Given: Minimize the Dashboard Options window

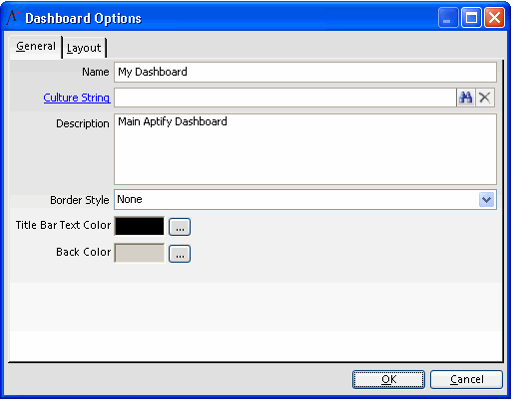Looking at the screenshot, I should point(448,18).
